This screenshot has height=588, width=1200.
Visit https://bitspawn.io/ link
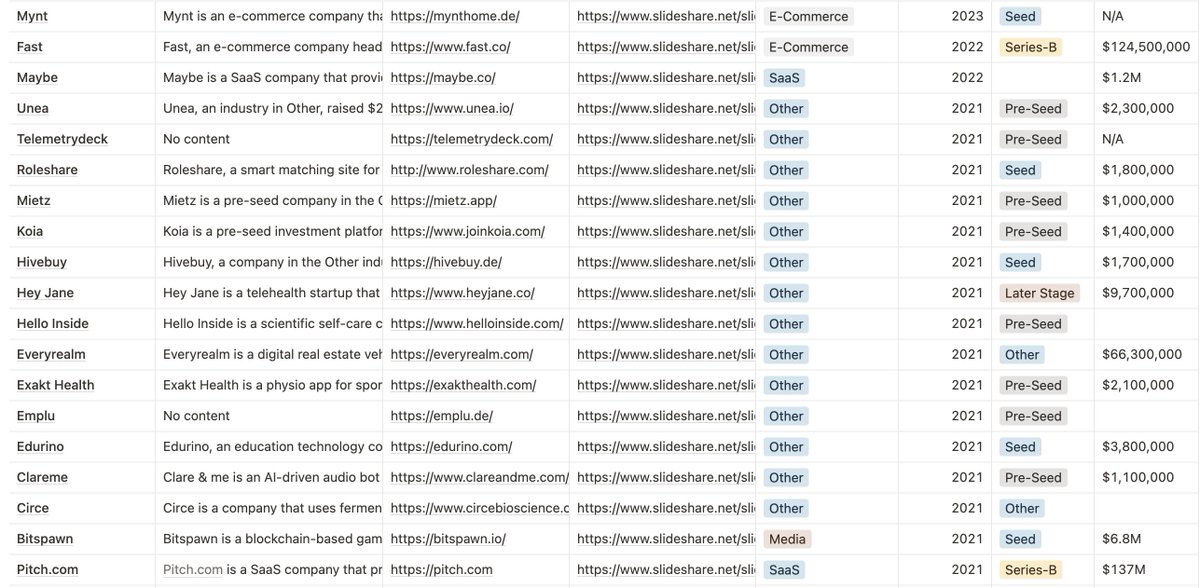tap(448, 539)
